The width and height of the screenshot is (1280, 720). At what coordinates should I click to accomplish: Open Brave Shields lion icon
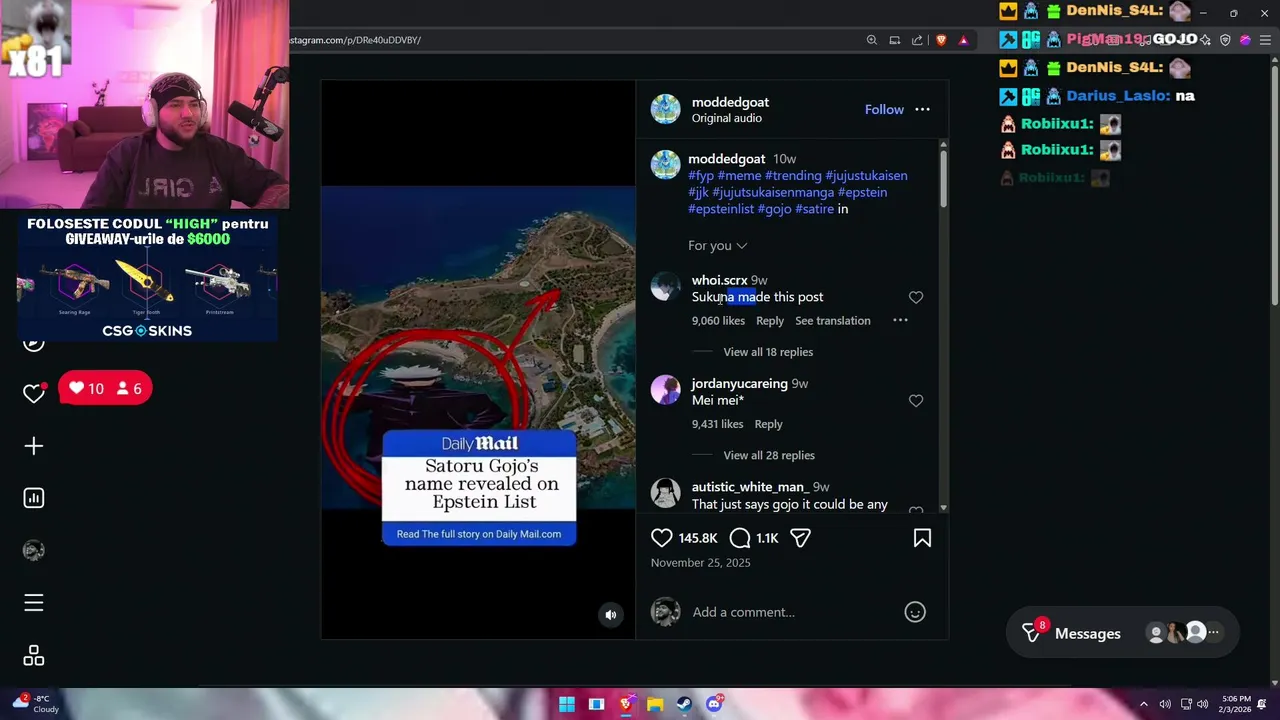(941, 40)
